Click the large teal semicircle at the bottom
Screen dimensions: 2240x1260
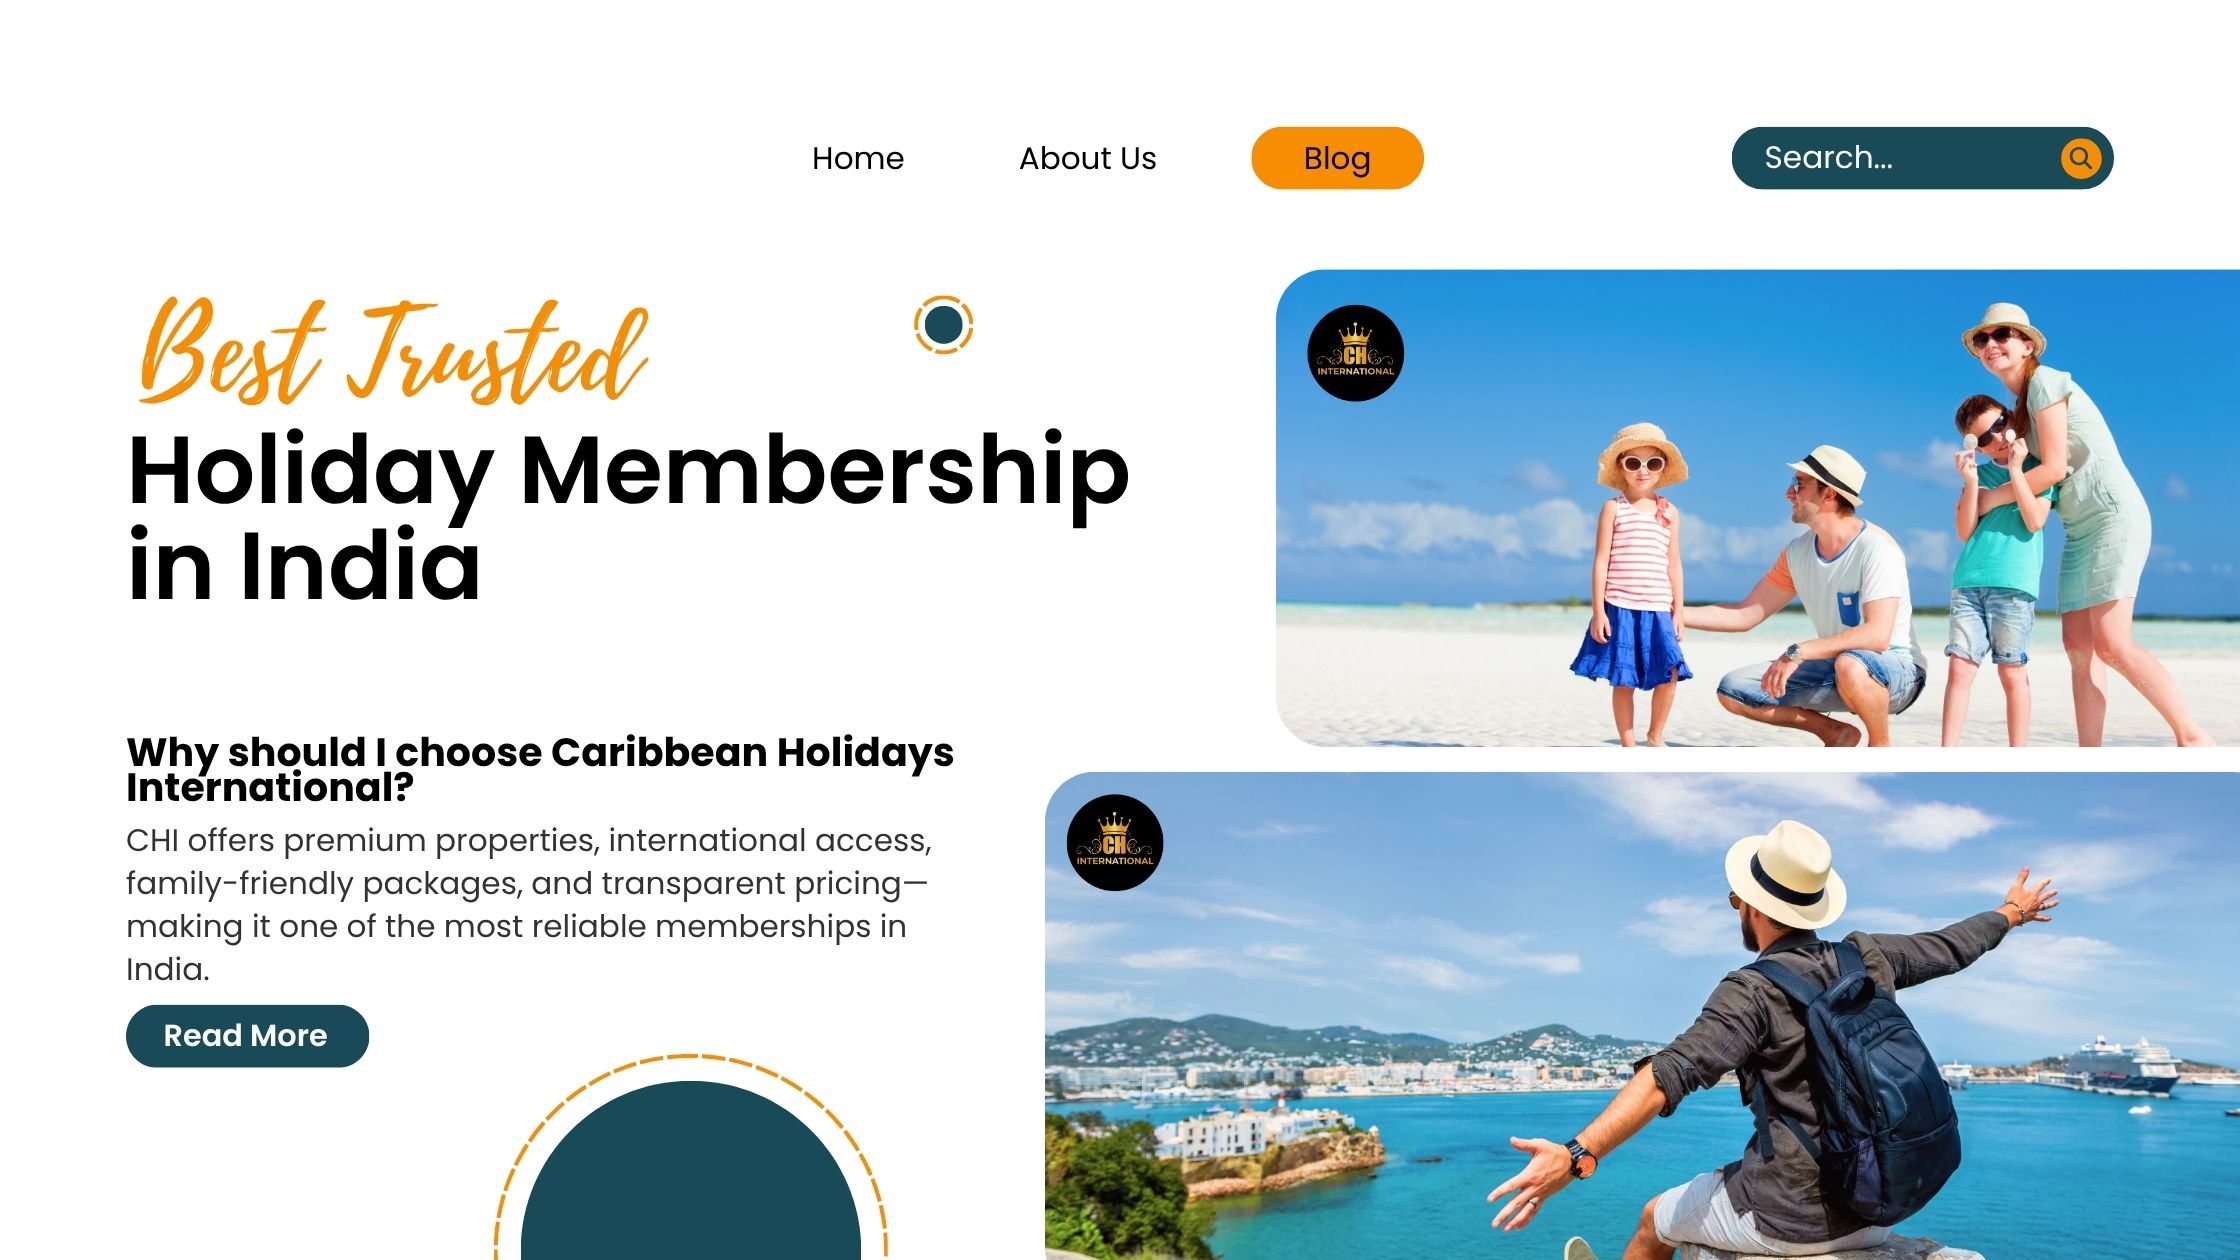(691, 1171)
